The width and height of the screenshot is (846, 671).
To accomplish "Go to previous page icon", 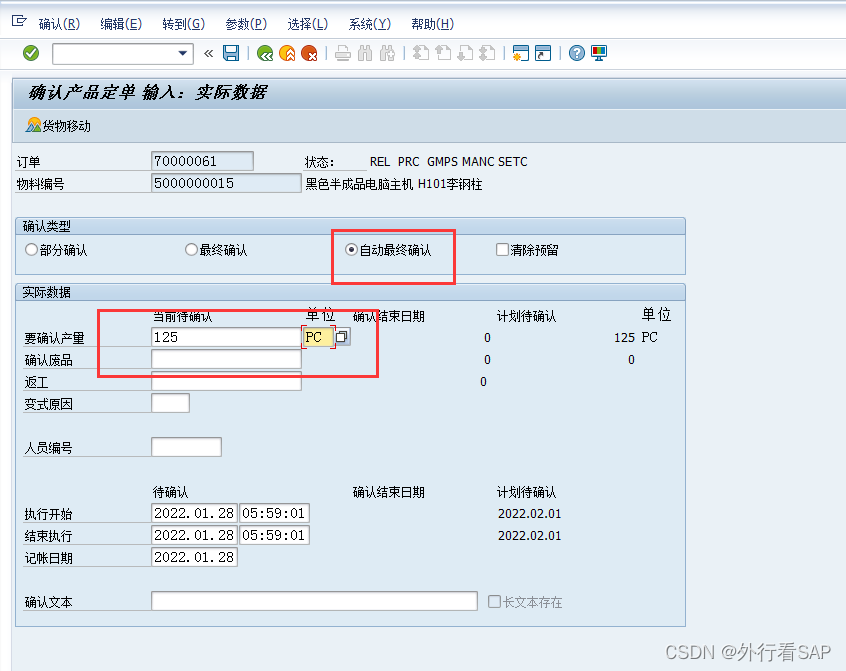I will (443, 53).
